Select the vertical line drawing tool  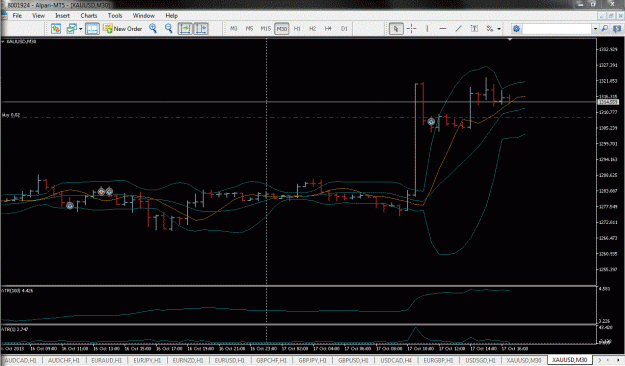pos(427,29)
